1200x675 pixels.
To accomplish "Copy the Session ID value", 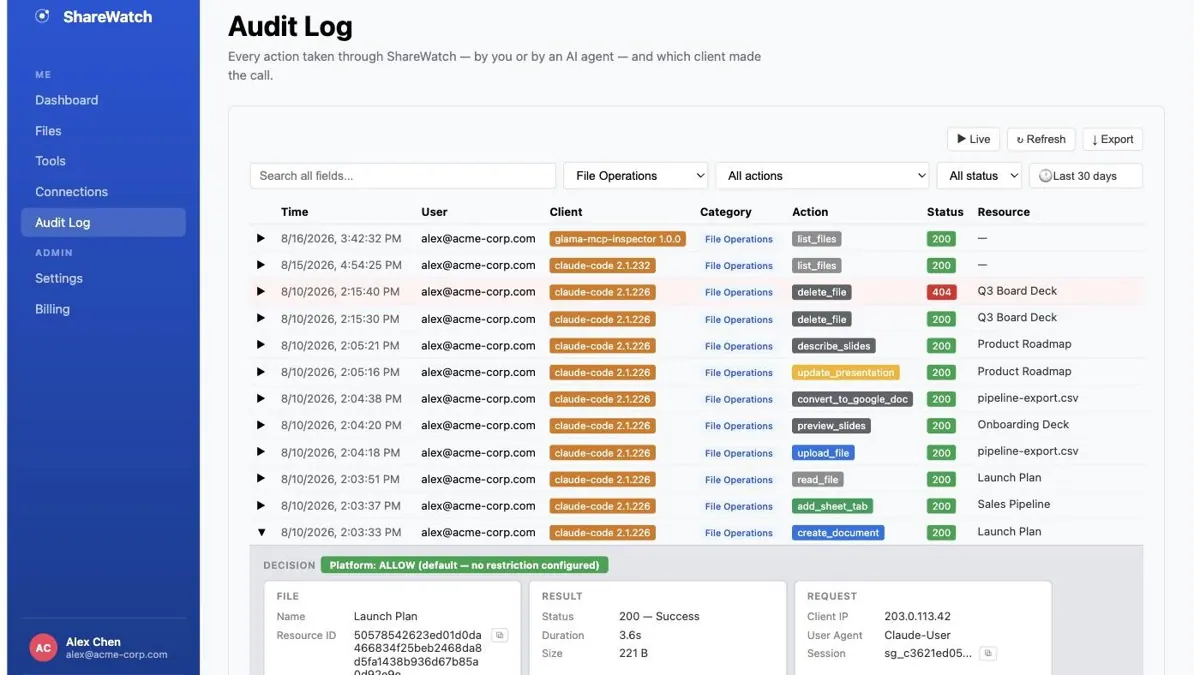I will tap(988, 653).
